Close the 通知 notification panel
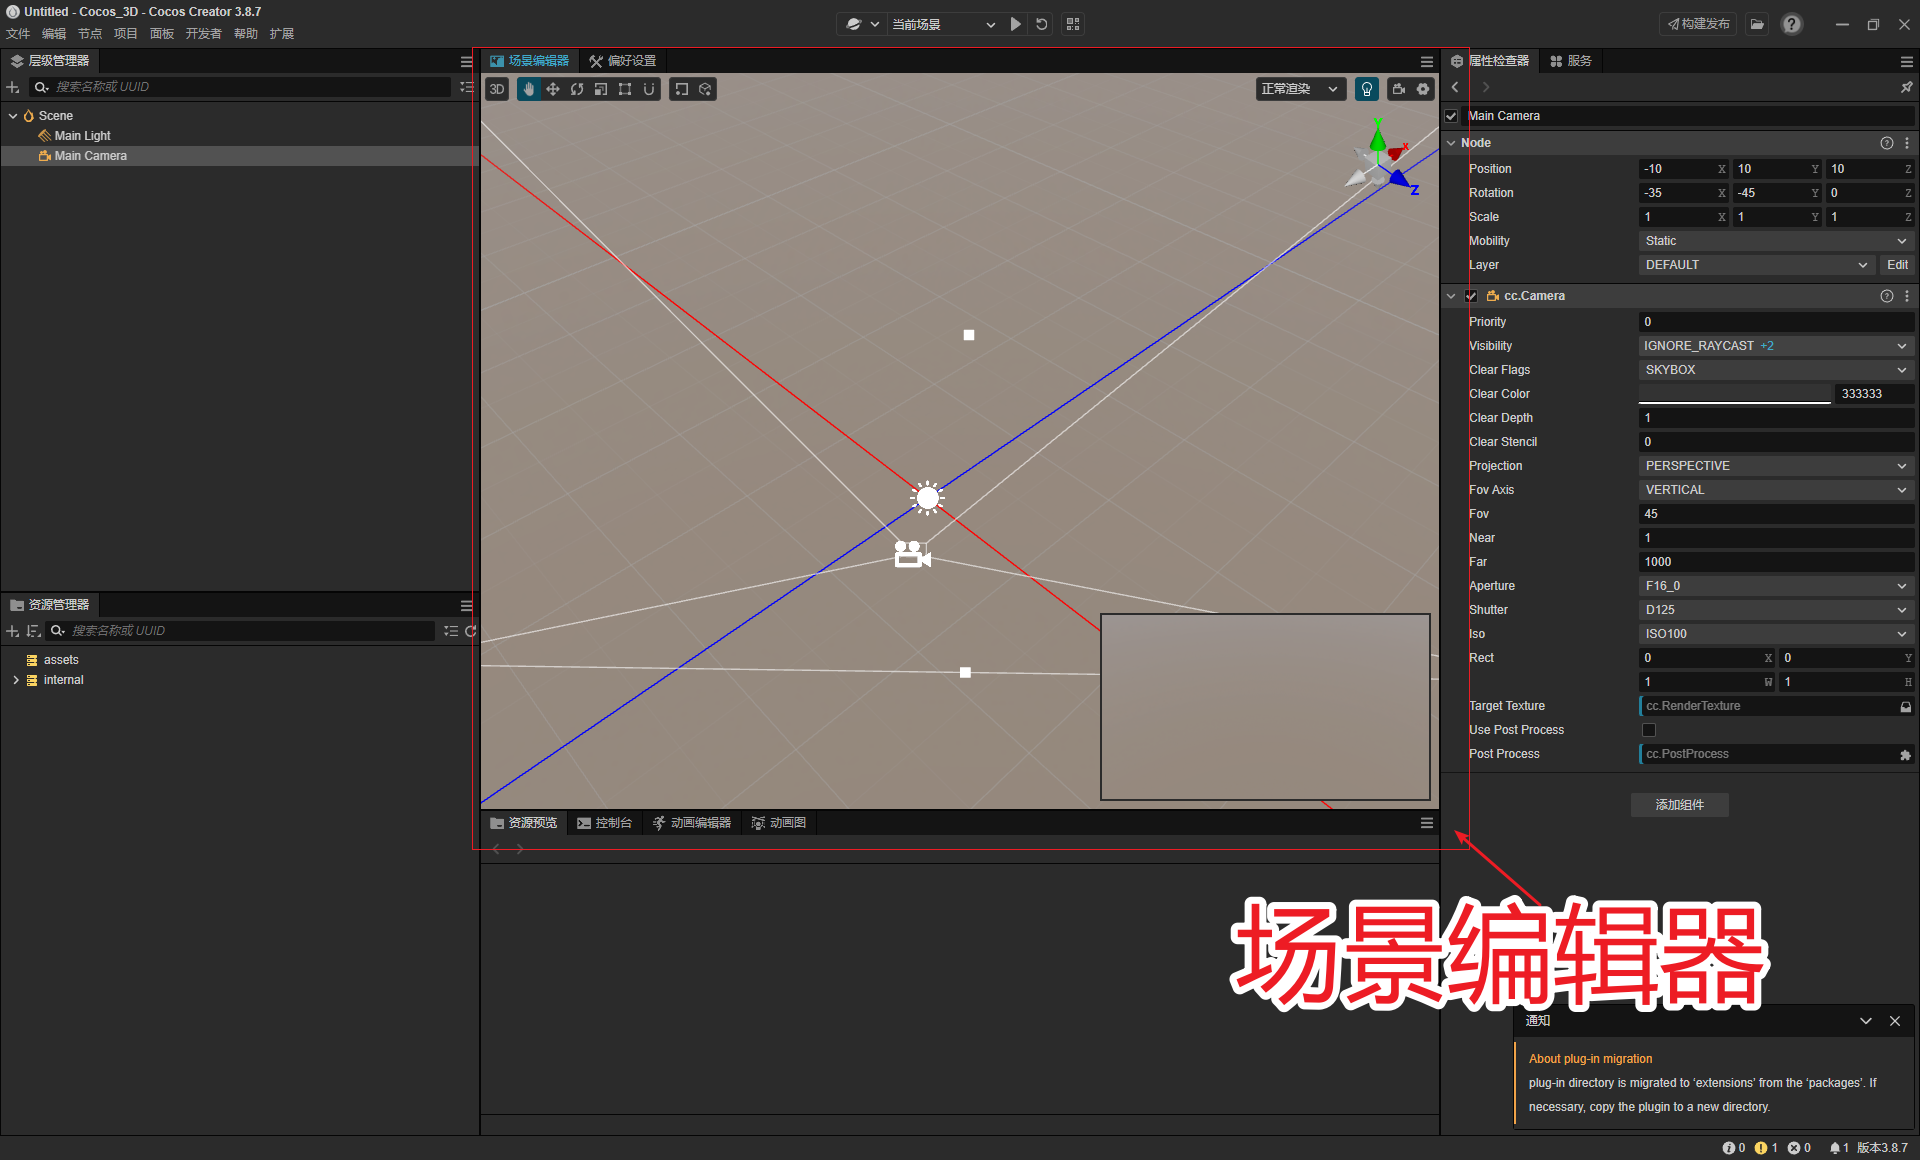This screenshot has height=1160, width=1920. tap(1895, 1021)
